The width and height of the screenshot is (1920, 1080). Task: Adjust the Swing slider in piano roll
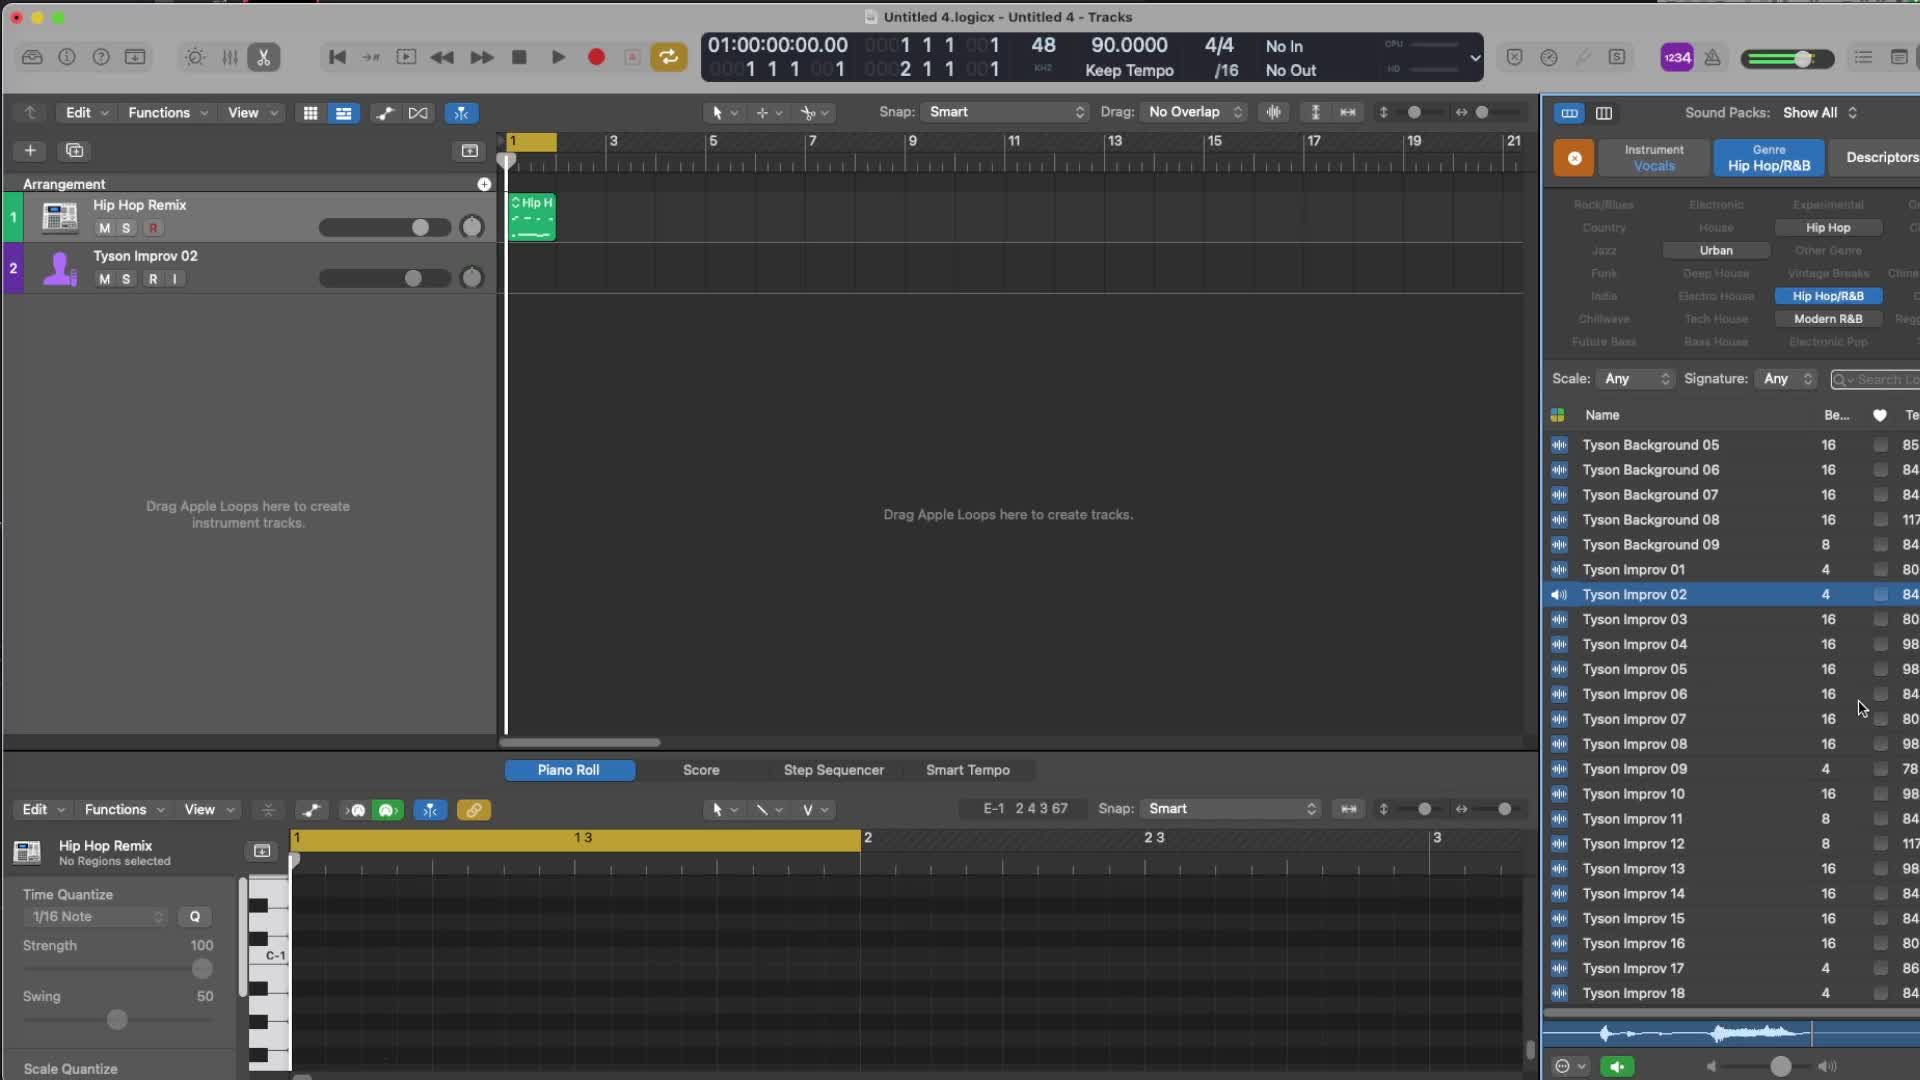tap(117, 1020)
